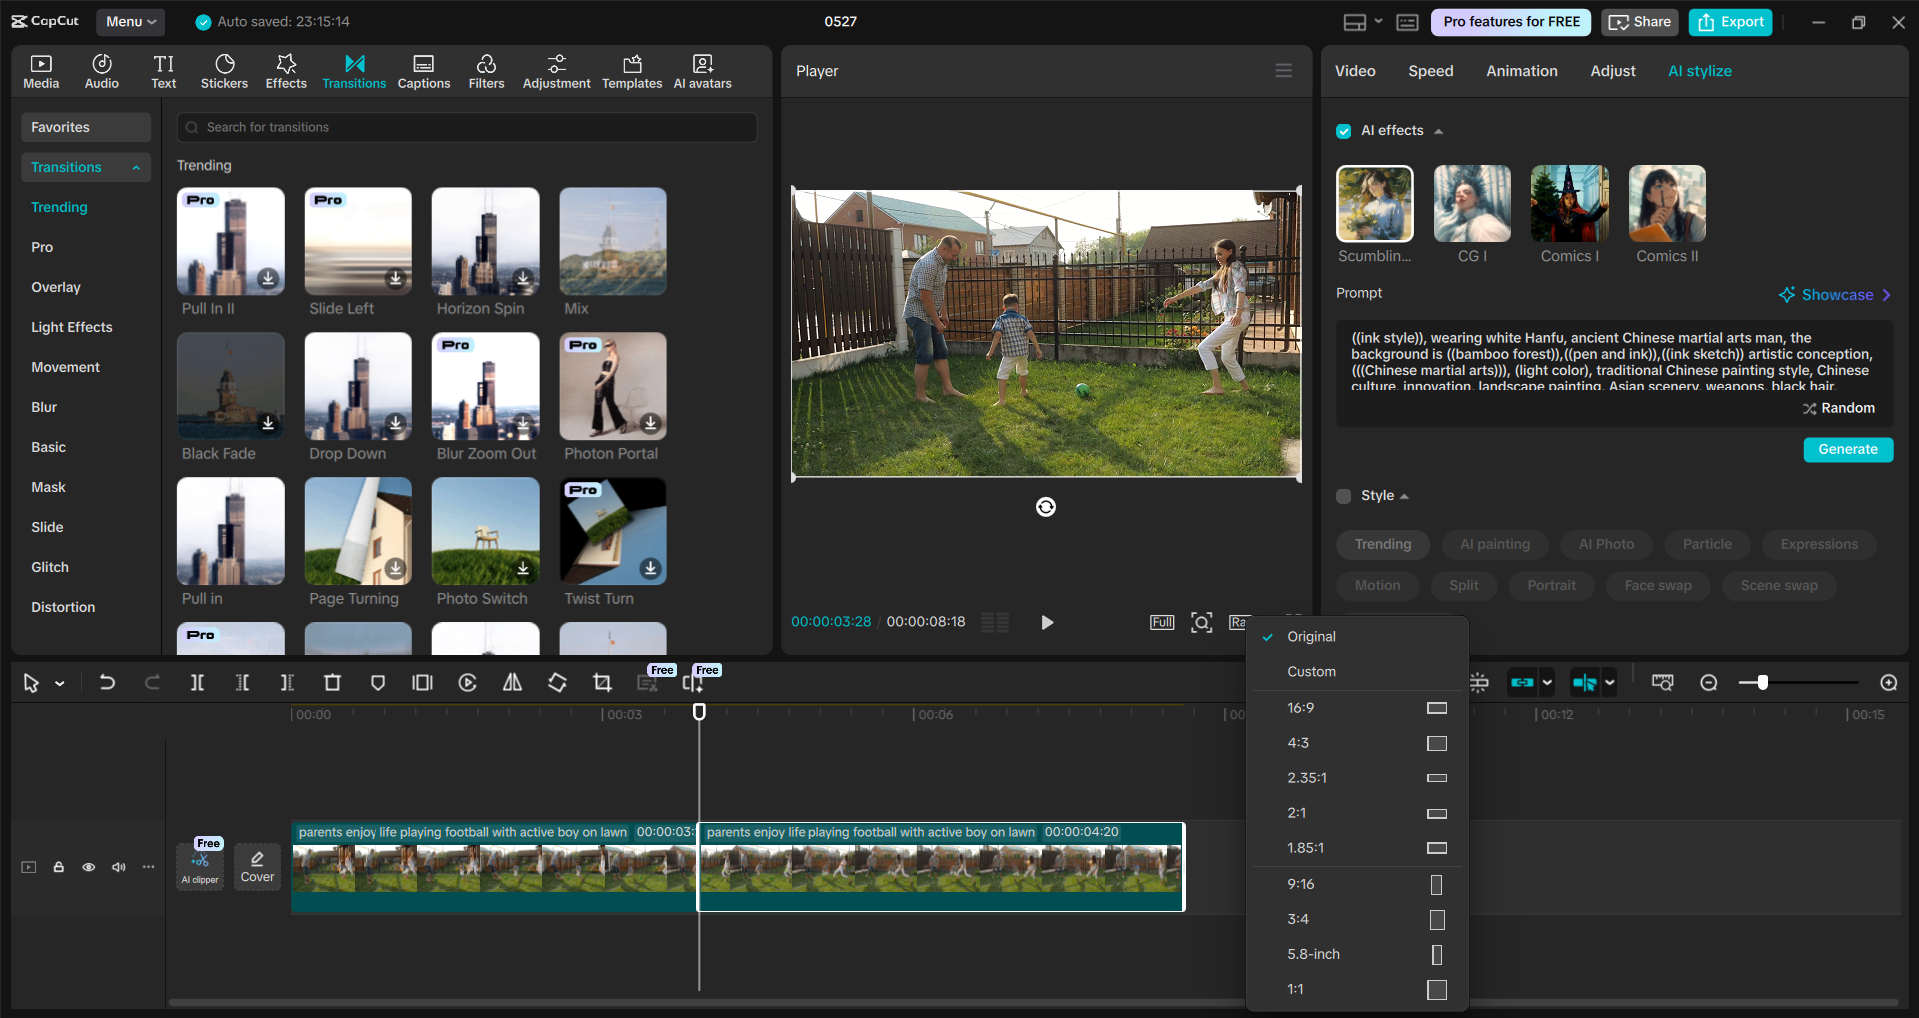1919x1018 pixels.
Task: Toggle the AI effects checkbox
Action: click(x=1344, y=131)
